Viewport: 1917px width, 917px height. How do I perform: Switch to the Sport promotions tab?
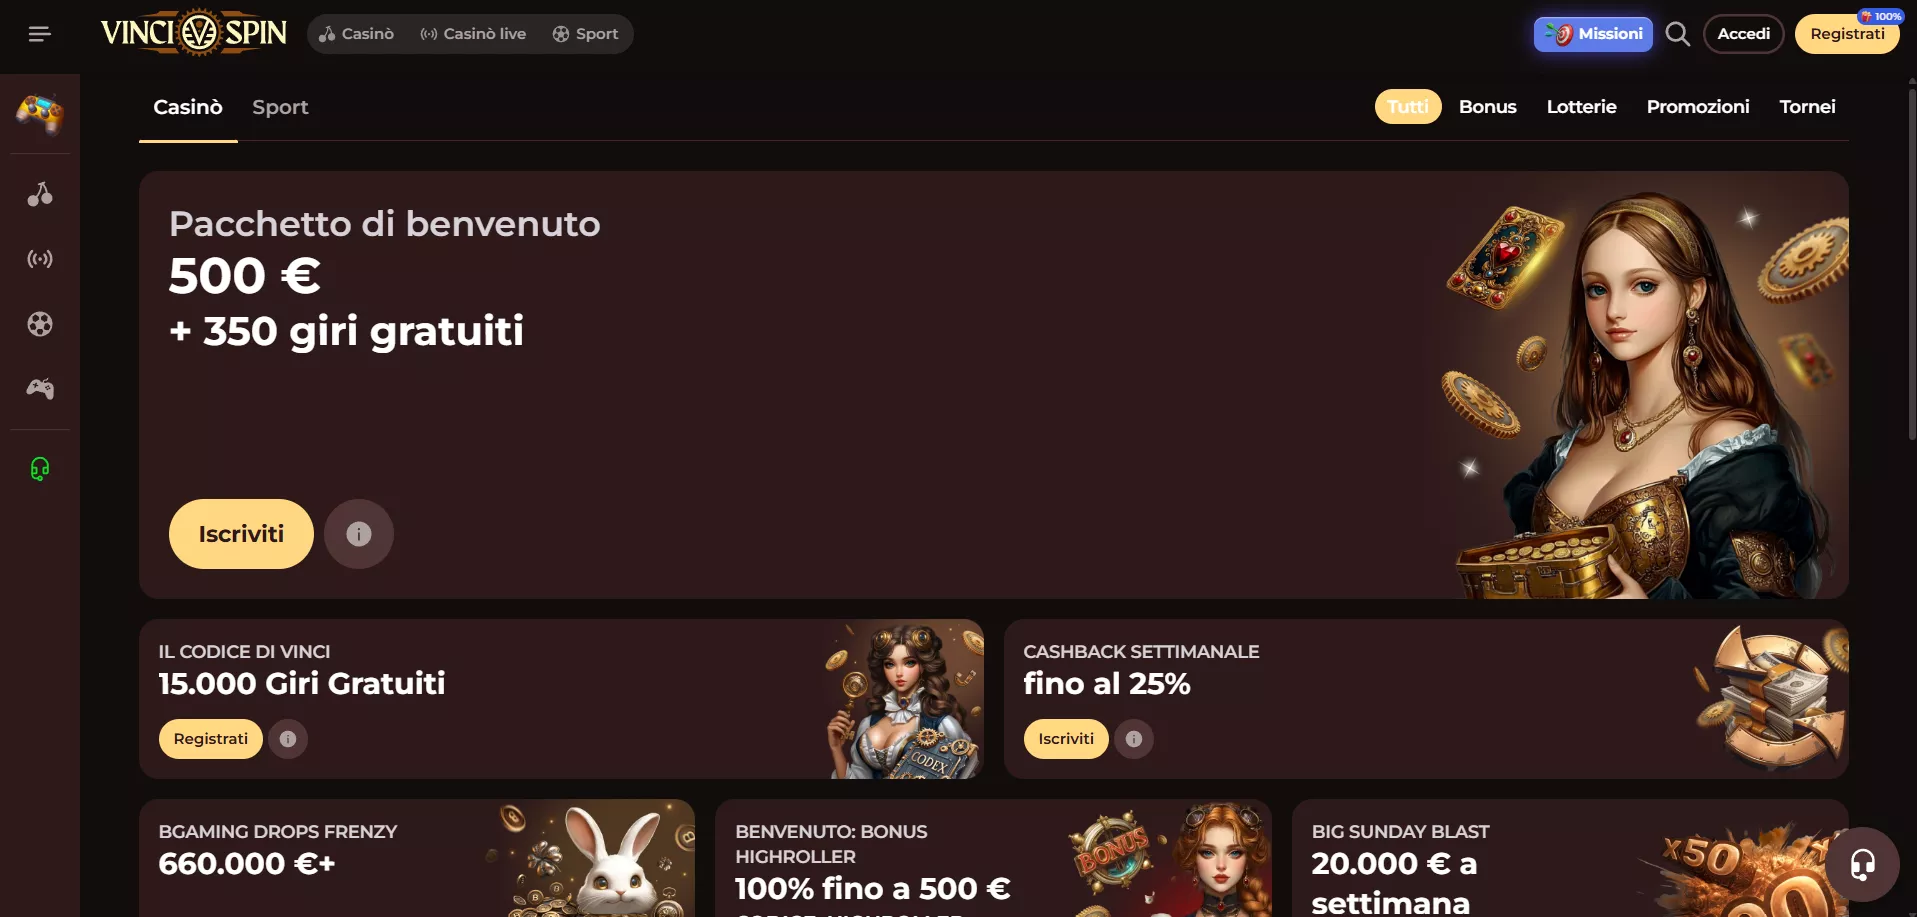tap(280, 107)
